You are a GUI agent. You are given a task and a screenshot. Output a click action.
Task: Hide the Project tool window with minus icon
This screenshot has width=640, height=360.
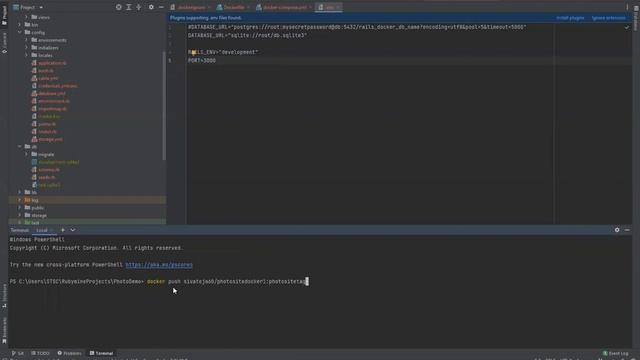[x=161, y=7]
